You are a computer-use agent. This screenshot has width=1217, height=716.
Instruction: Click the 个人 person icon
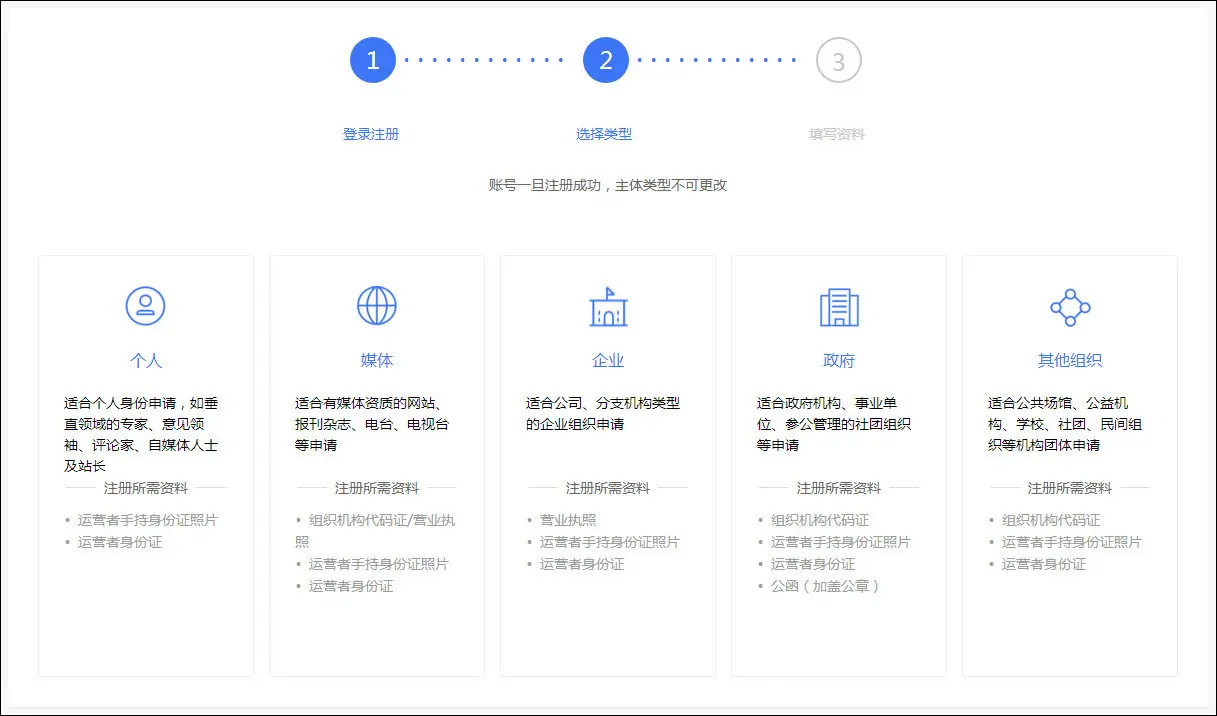[x=146, y=306]
